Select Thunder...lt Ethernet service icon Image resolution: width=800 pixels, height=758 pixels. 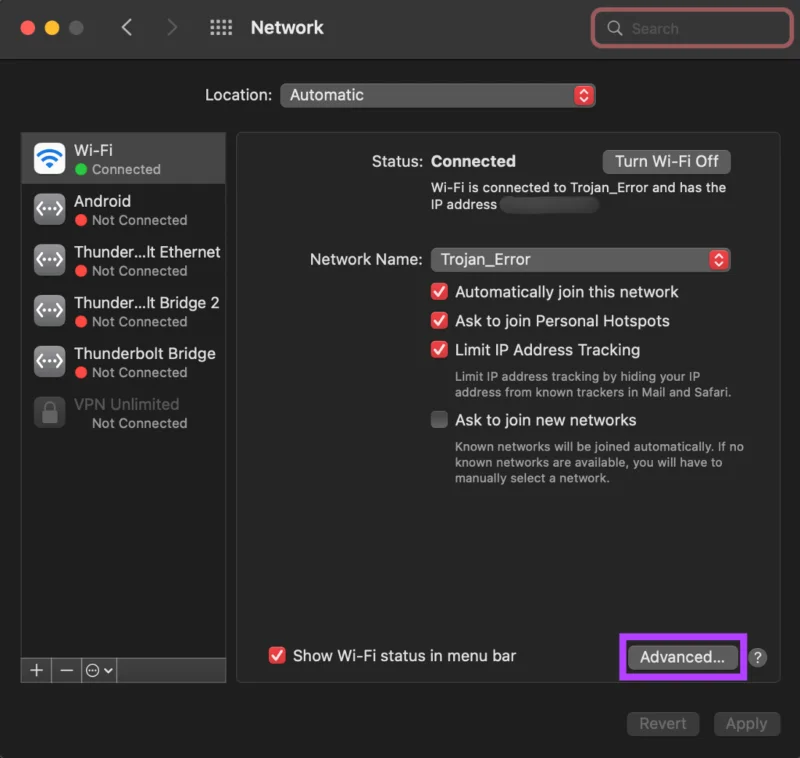(49, 260)
